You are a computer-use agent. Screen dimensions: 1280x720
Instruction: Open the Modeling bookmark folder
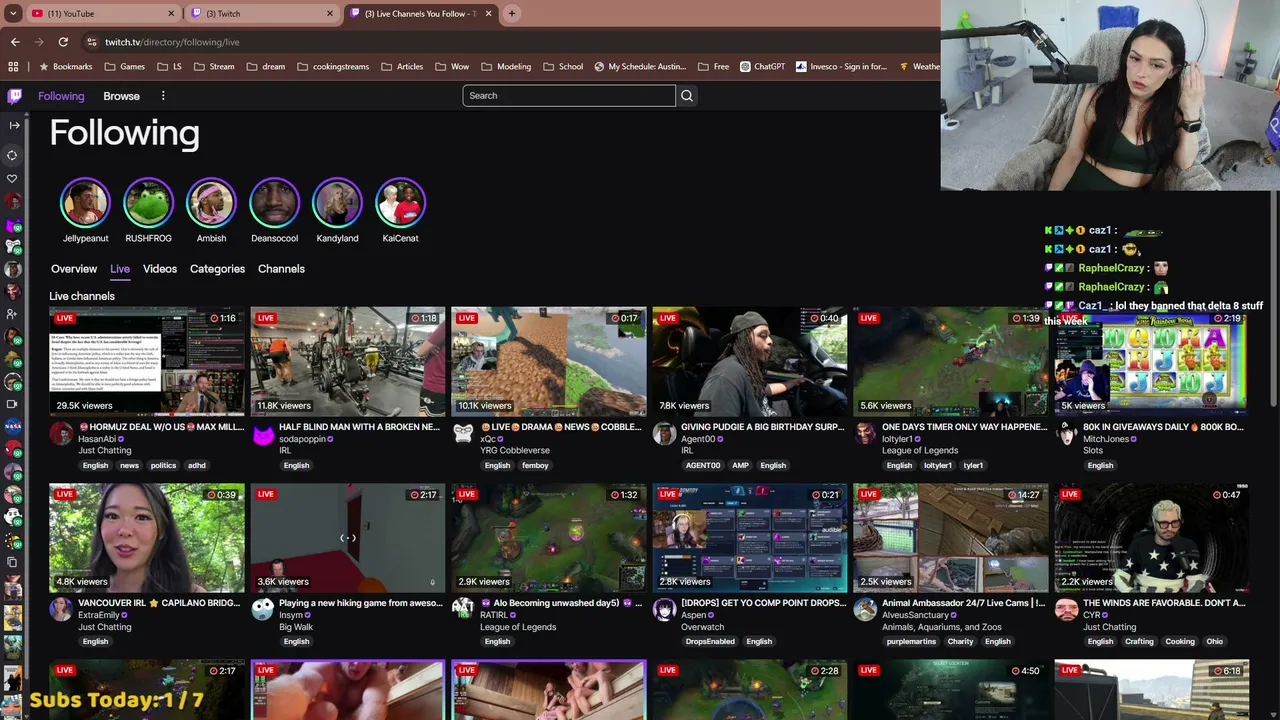point(506,67)
